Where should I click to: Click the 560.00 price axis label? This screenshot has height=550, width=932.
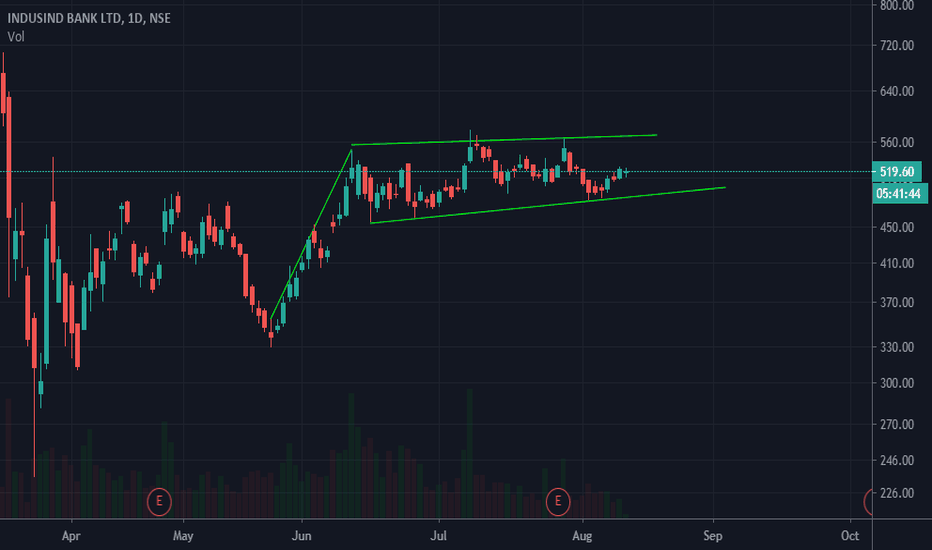[x=897, y=142]
